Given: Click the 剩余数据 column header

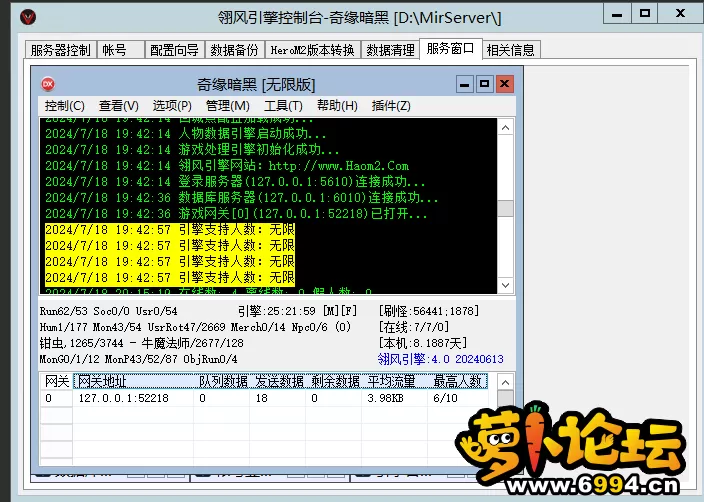Looking at the screenshot, I should [335, 381].
